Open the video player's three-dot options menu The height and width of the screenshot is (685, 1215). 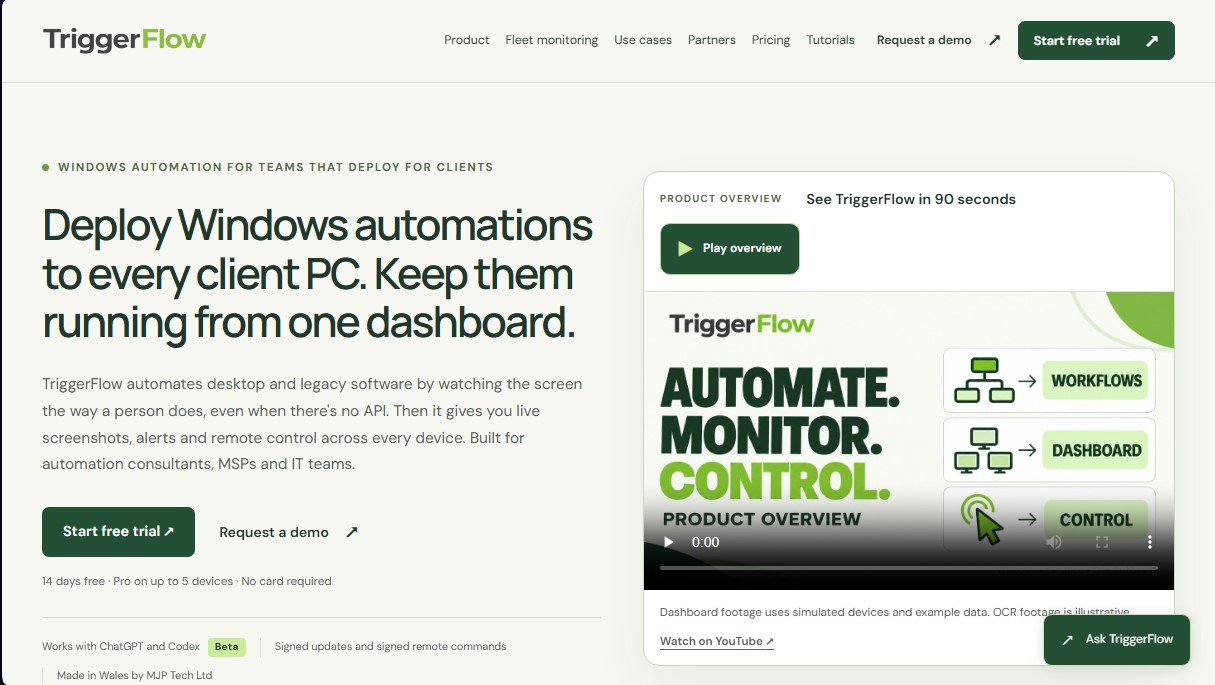pos(1150,542)
